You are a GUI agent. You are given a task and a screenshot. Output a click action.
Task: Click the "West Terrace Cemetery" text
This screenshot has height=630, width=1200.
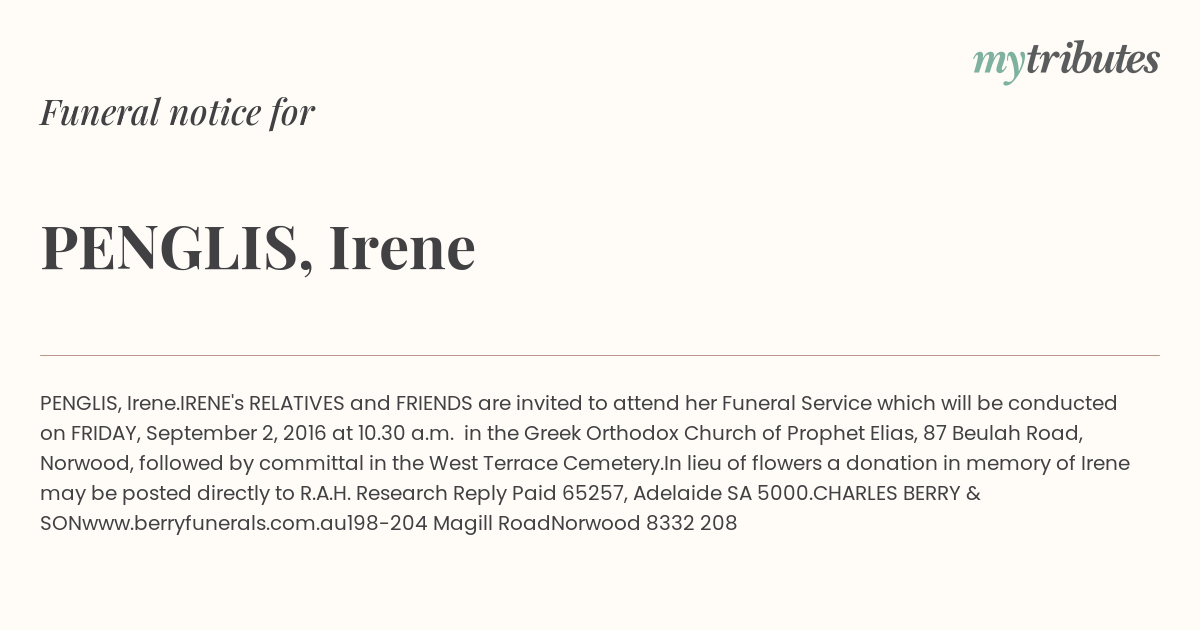click(x=546, y=463)
